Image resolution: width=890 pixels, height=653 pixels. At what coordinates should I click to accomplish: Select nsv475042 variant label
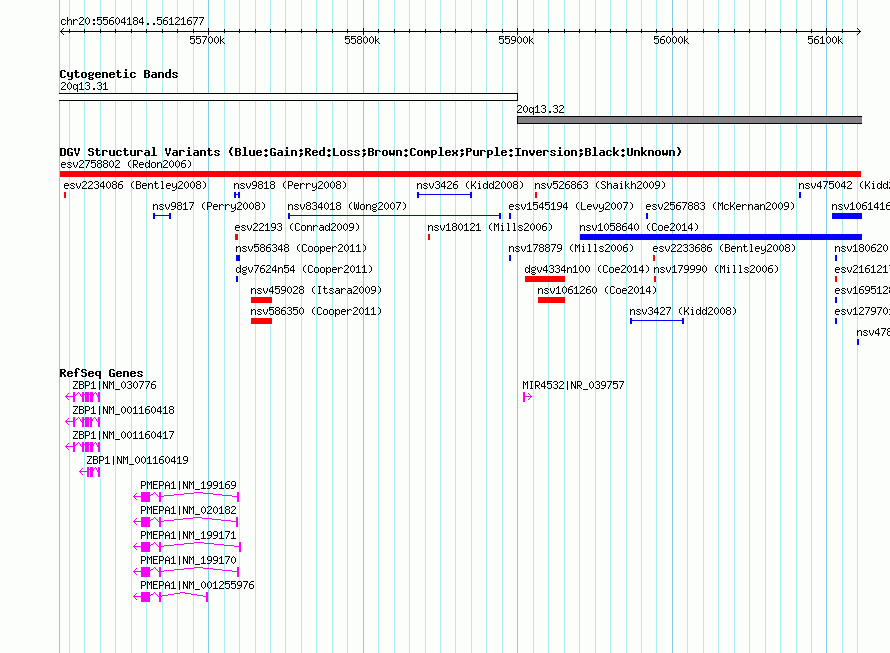click(844, 185)
